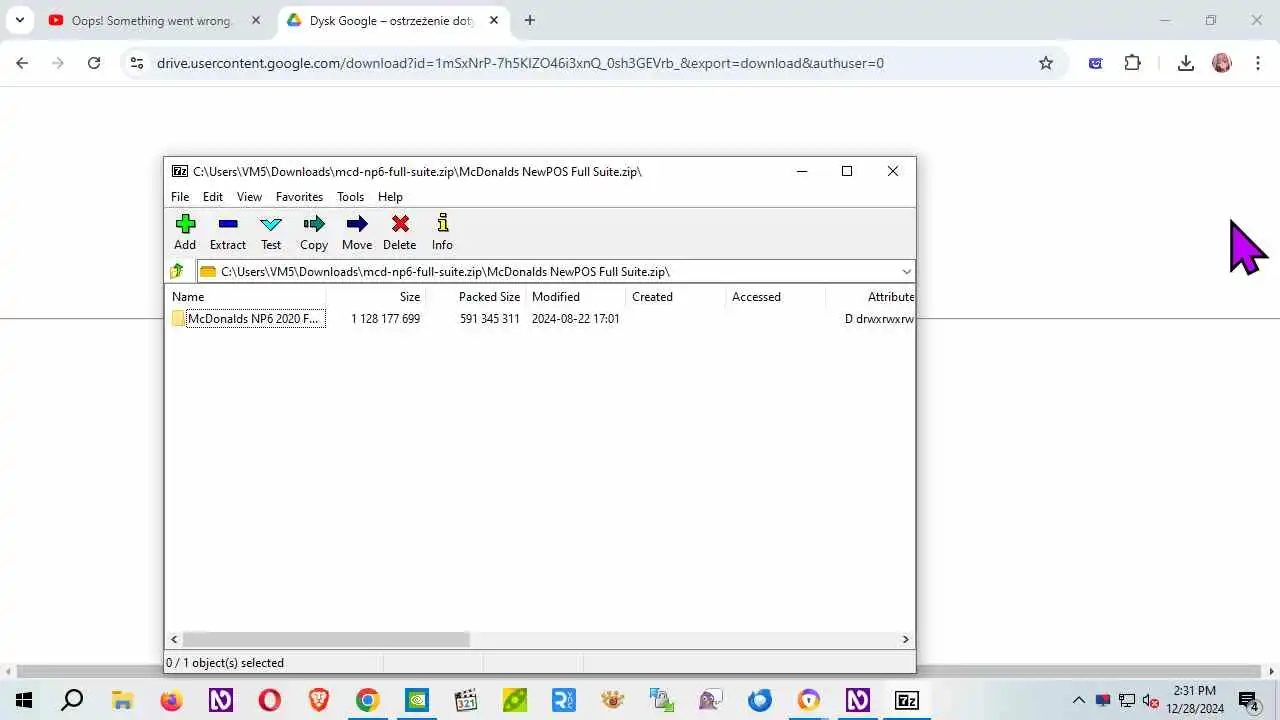
Task: Click the 1 128 177 699 size value
Action: (x=385, y=319)
